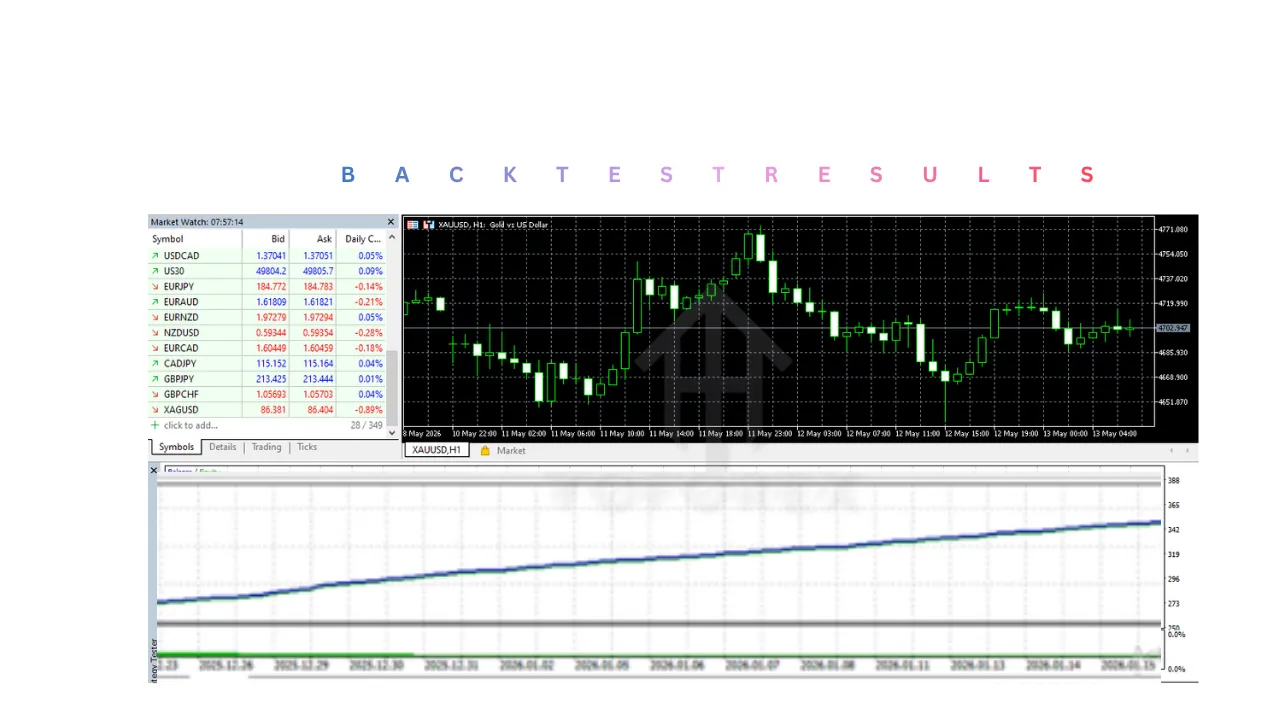Image resolution: width=1280 pixels, height=720 pixels.
Task: Select the GBPJPY symbol name
Action: tap(180, 379)
